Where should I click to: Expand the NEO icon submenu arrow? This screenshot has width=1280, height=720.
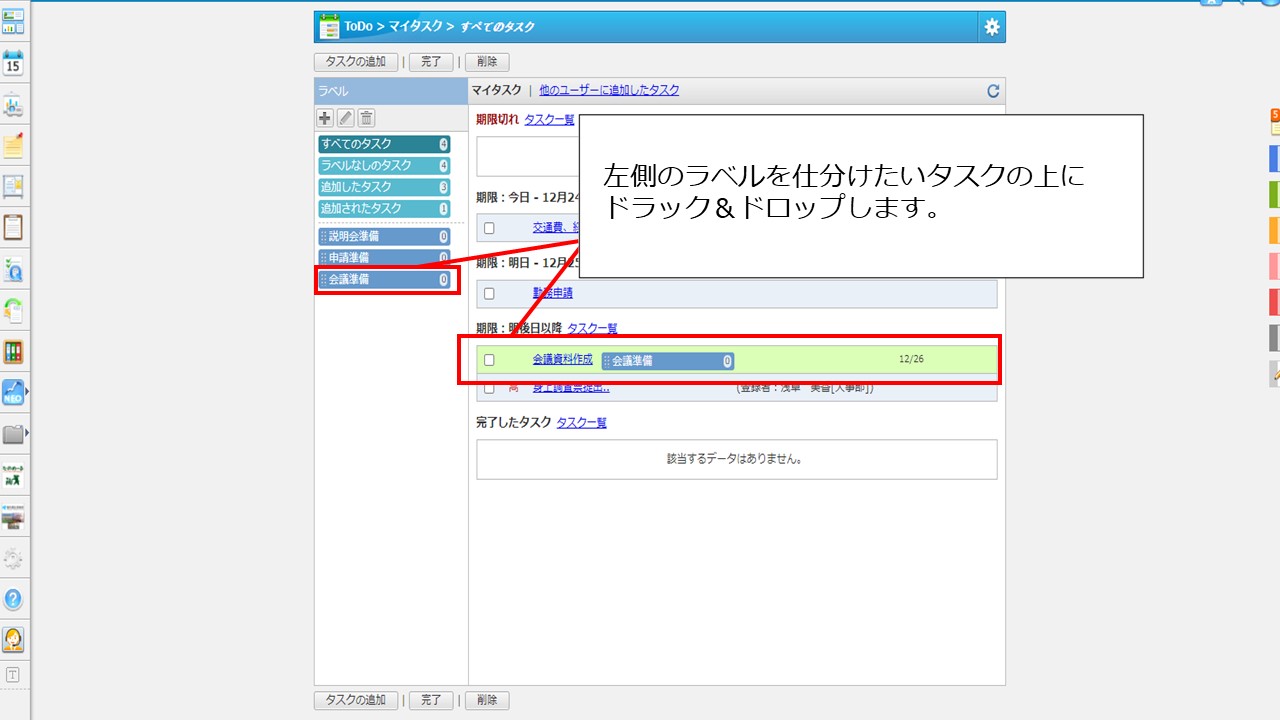click(27, 392)
